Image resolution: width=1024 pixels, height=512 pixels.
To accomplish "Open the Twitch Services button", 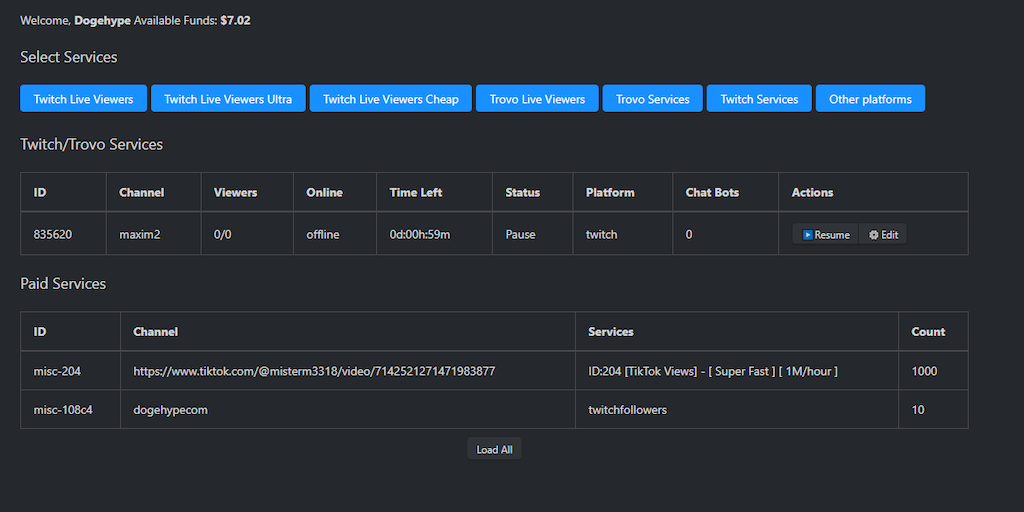I will 759,99.
